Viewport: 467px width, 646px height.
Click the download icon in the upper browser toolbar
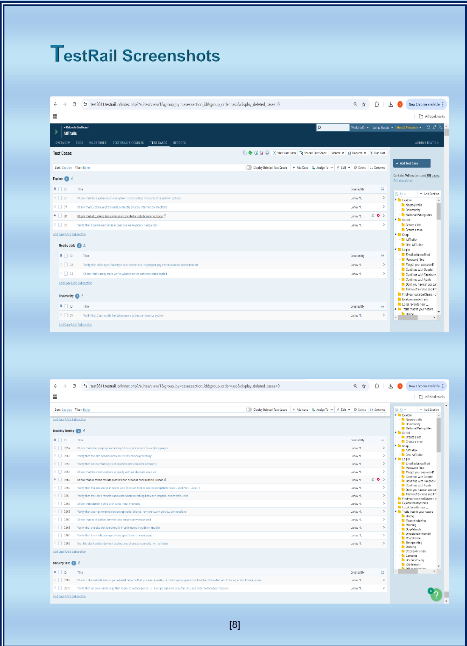[x=390, y=104]
